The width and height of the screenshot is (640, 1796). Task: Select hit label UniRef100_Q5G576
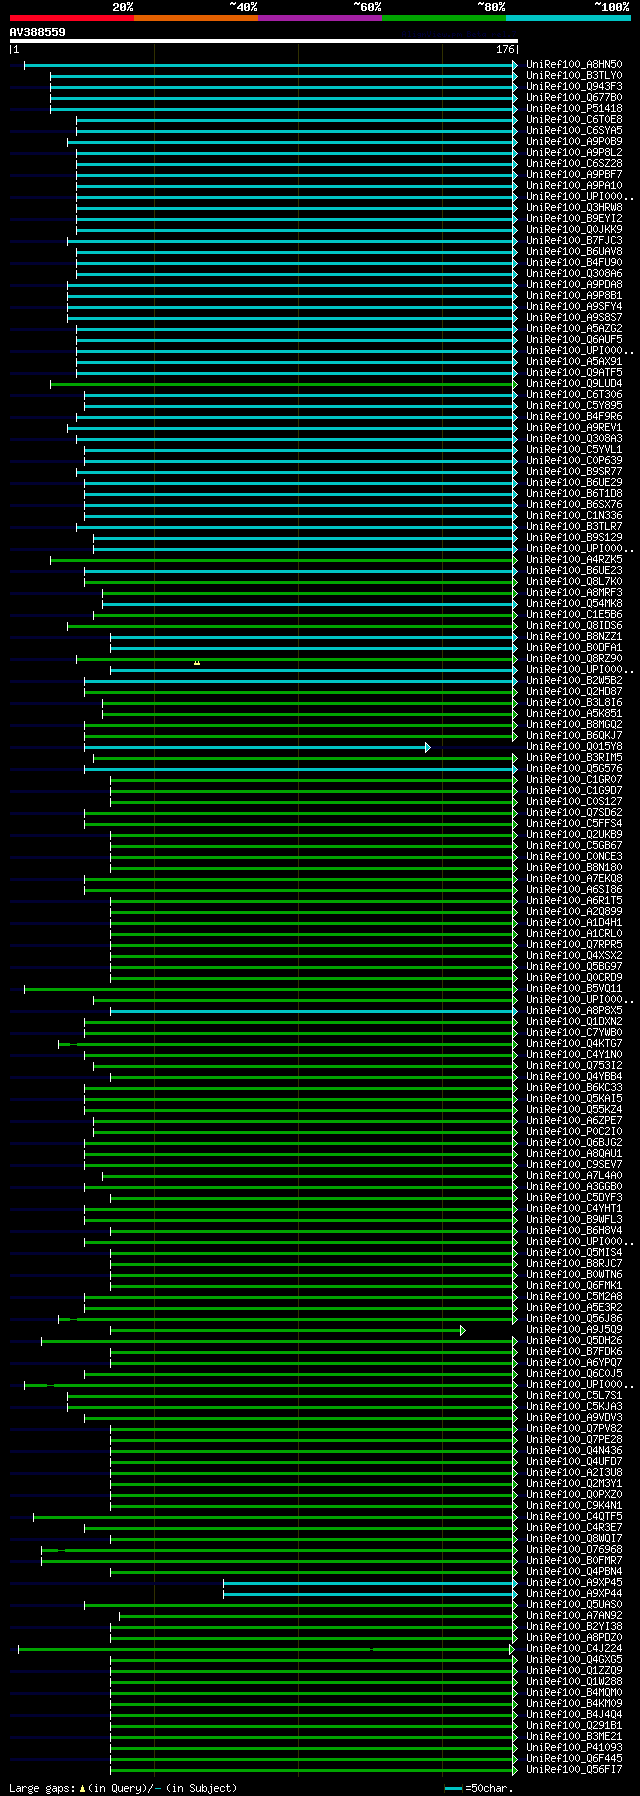(574, 769)
